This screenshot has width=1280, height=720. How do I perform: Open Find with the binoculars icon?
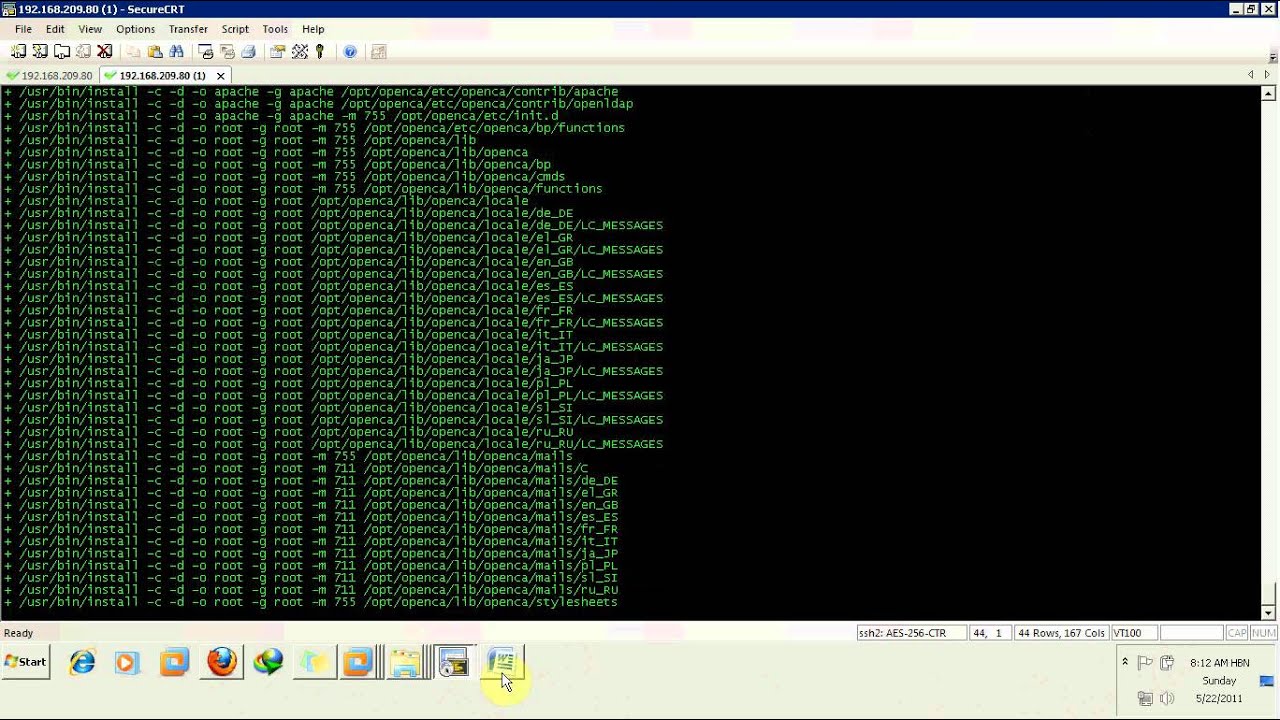pos(177,51)
